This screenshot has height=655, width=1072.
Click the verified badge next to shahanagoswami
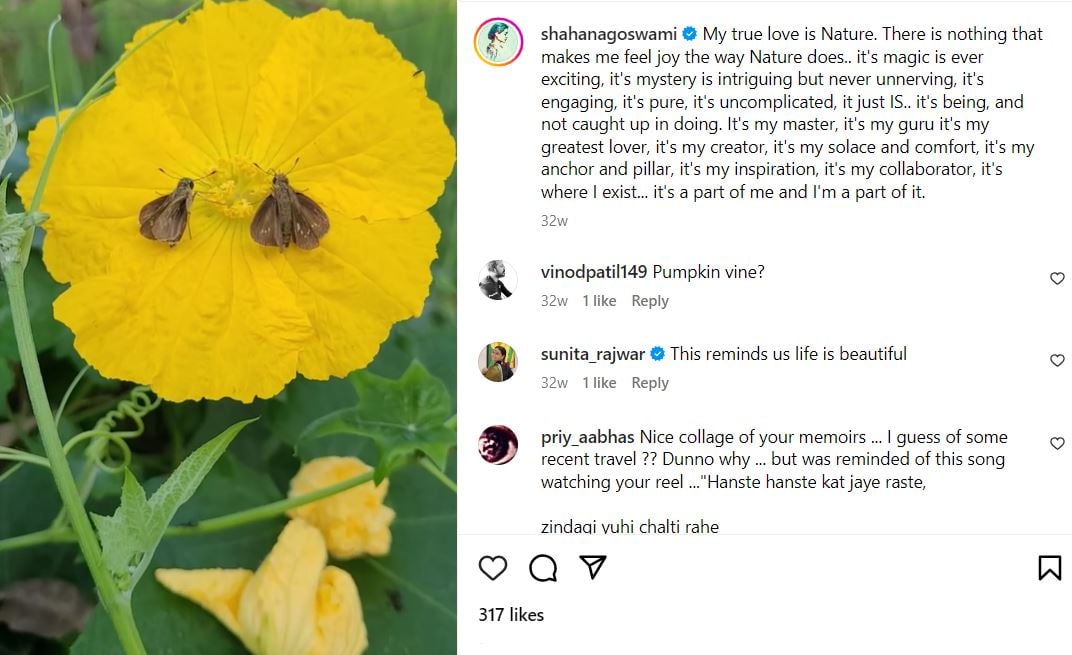(690, 34)
